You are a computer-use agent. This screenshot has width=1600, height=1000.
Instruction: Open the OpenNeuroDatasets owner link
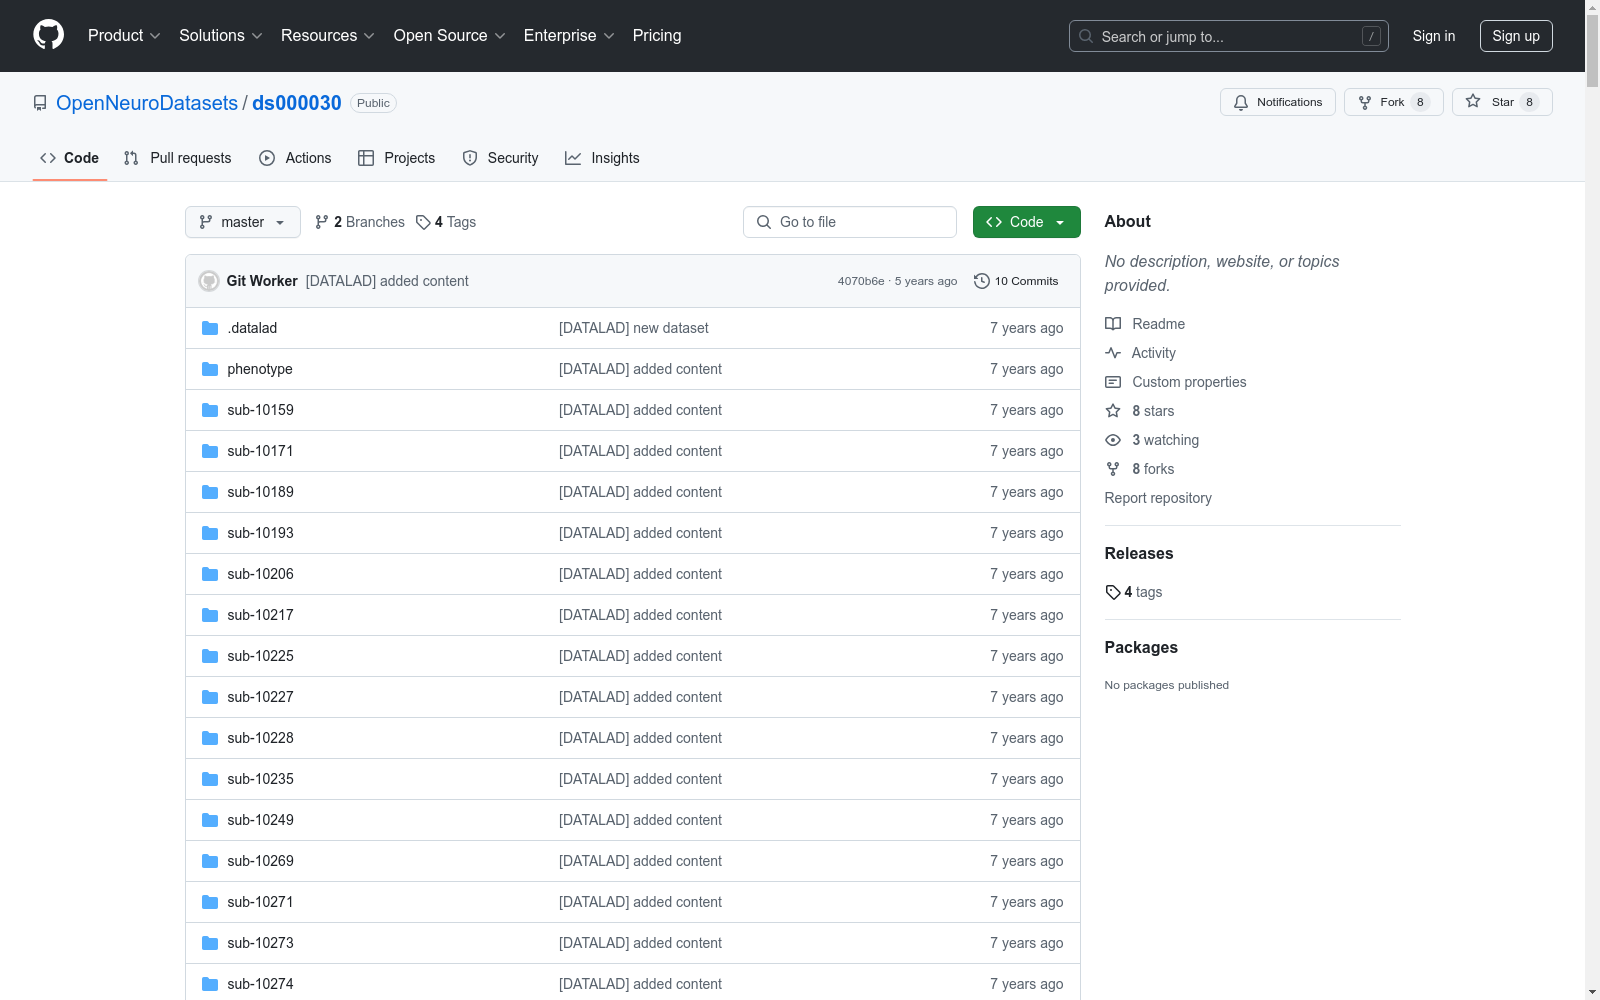point(147,103)
